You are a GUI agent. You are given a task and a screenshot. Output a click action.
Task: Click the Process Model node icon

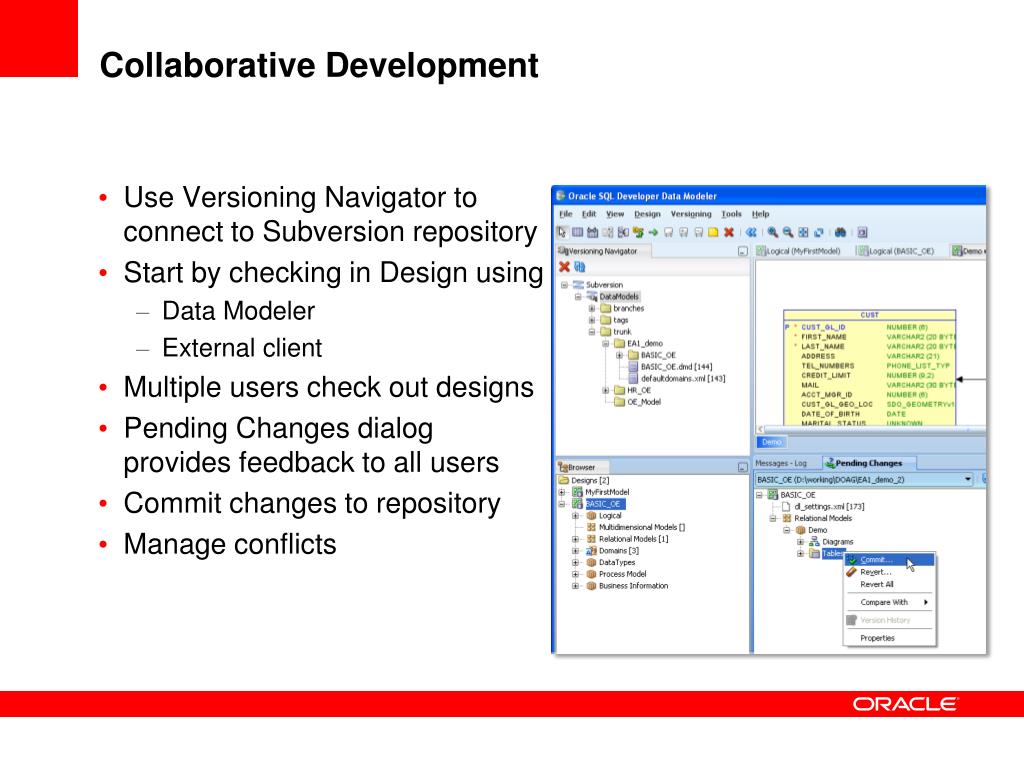pyautogui.click(x=591, y=574)
